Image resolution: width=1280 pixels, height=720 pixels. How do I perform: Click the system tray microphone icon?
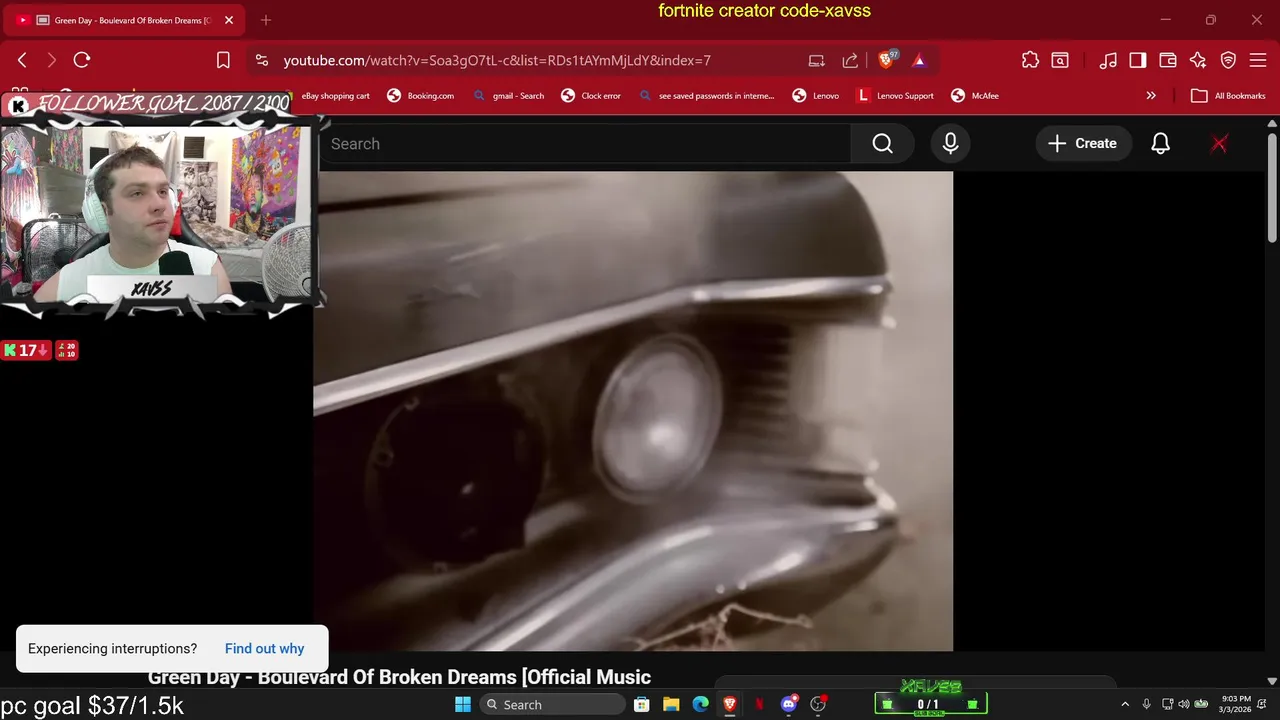tap(1147, 704)
